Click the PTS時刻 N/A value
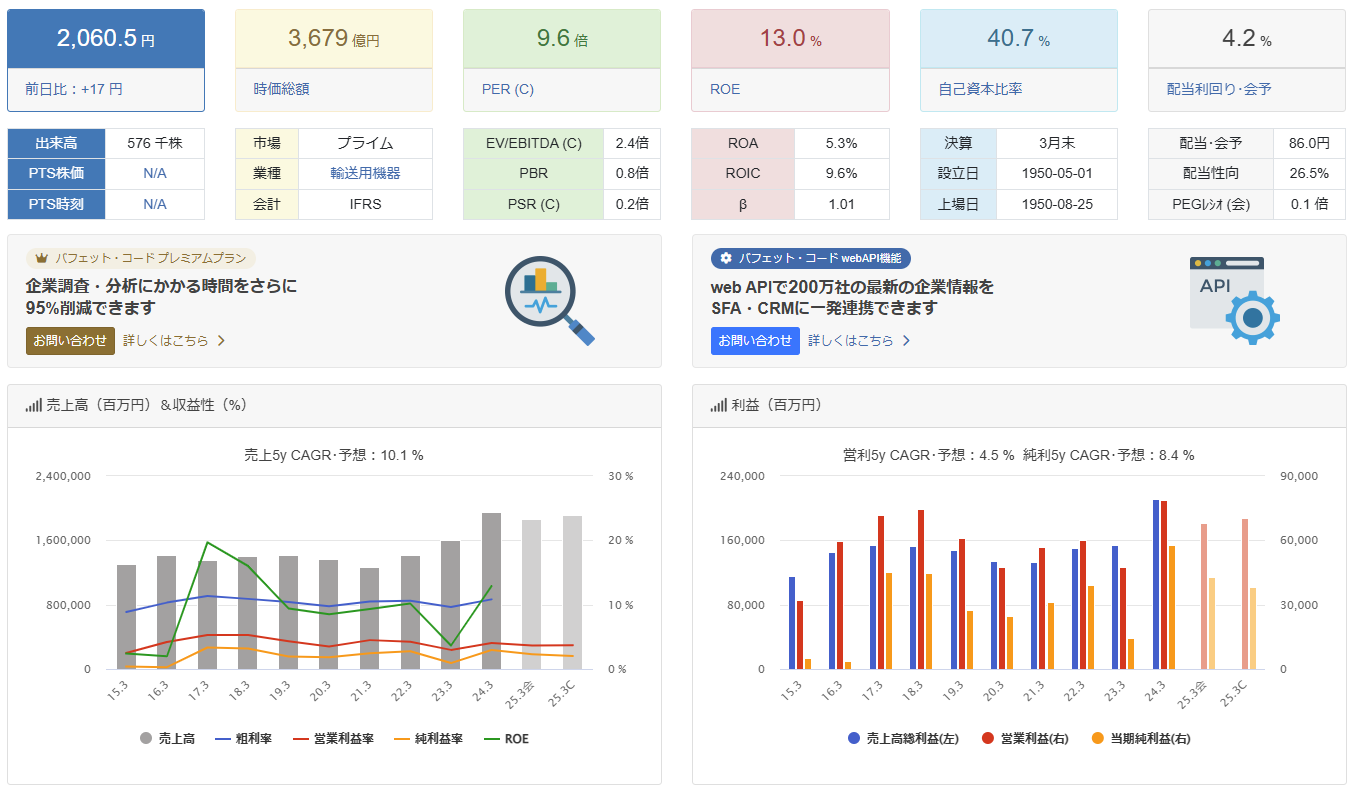The width and height of the screenshot is (1351, 788). coord(155,204)
